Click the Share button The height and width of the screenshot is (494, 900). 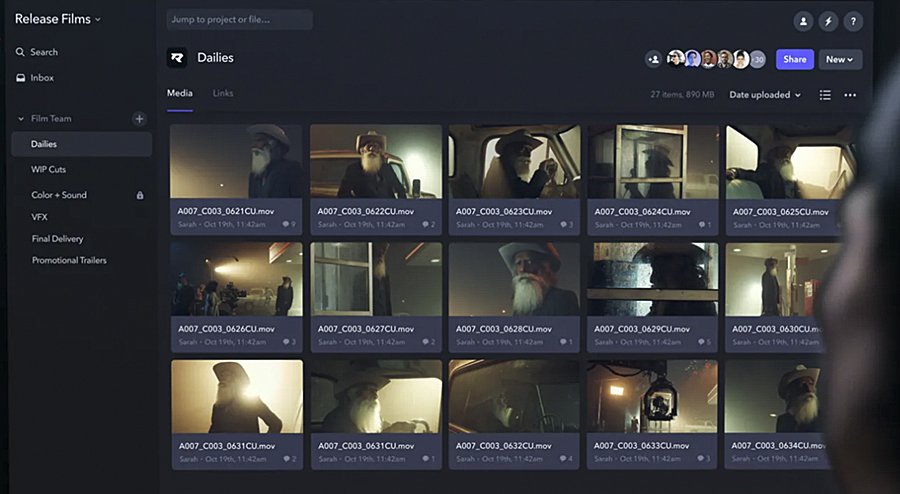point(794,59)
